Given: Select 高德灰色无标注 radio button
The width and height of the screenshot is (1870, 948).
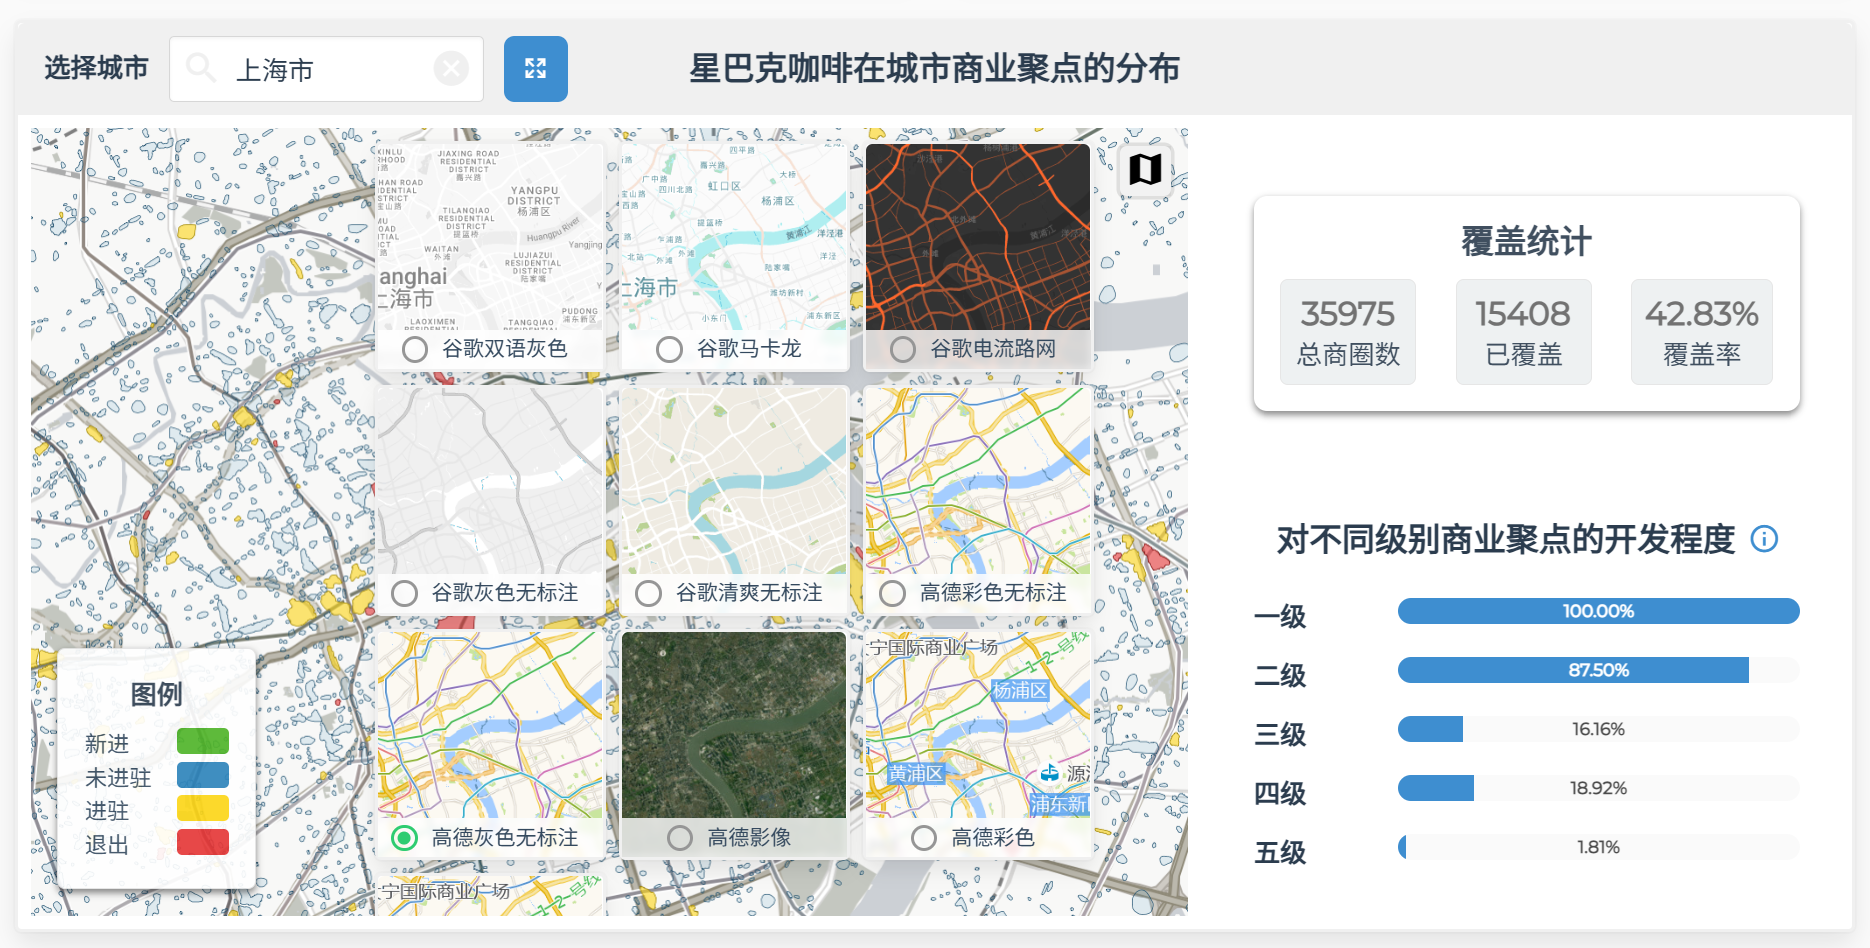Looking at the screenshot, I should click(x=405, y=837).
